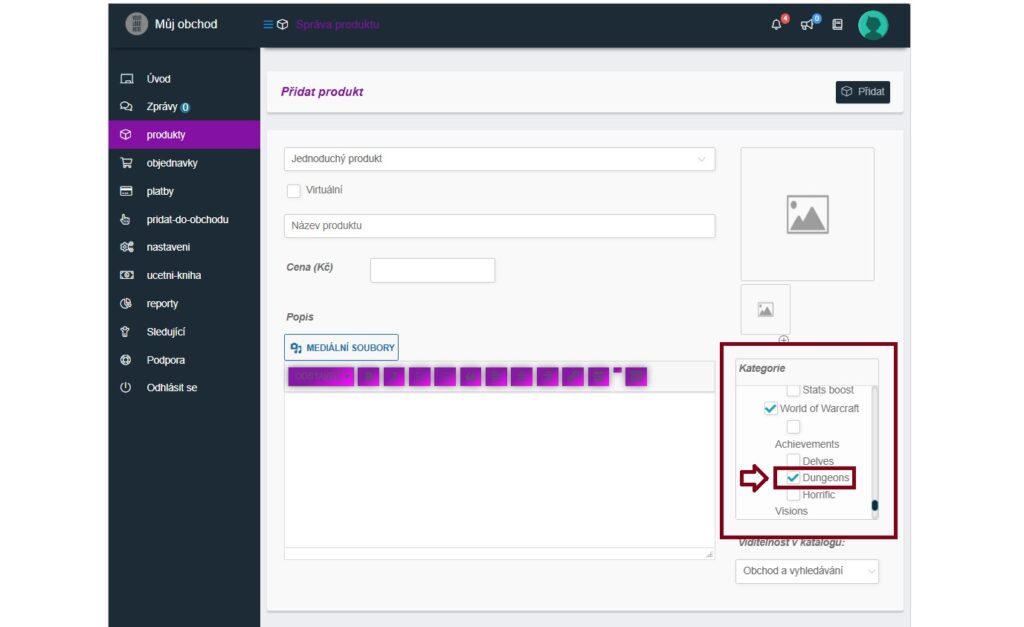Open the user profile avatar

pos(873,25)
